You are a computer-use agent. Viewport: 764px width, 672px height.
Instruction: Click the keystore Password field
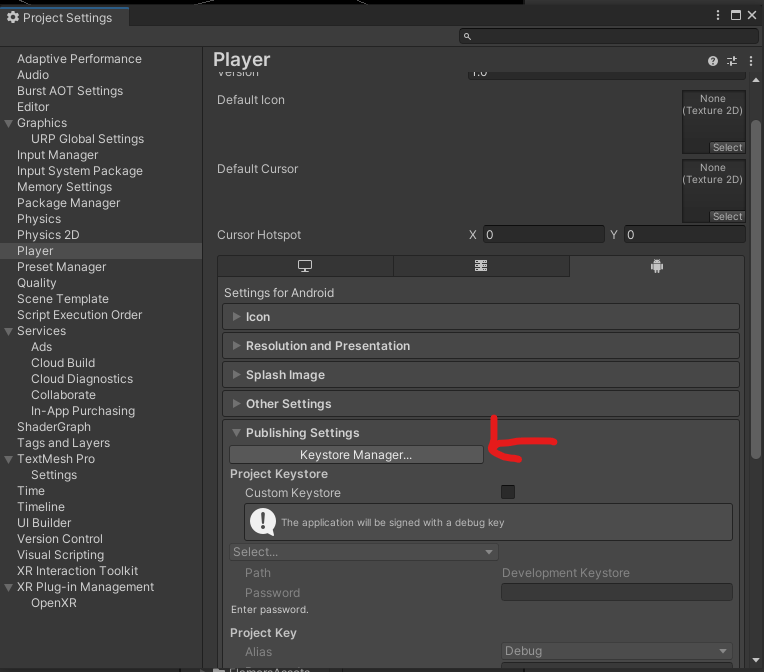pyautogui.click(x=616, y=593)
